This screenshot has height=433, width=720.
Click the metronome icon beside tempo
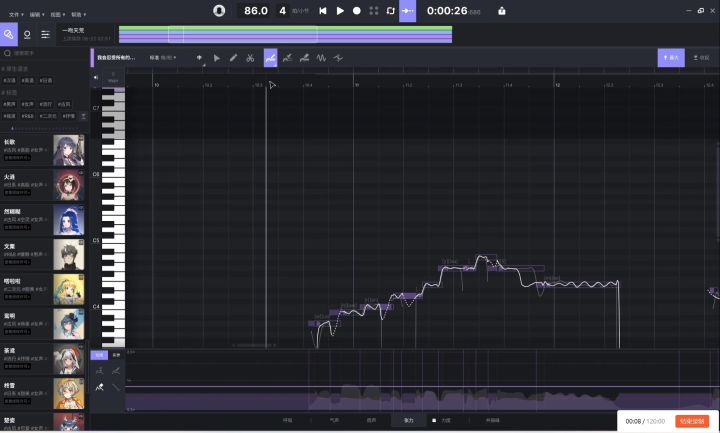tap(219, 11)
